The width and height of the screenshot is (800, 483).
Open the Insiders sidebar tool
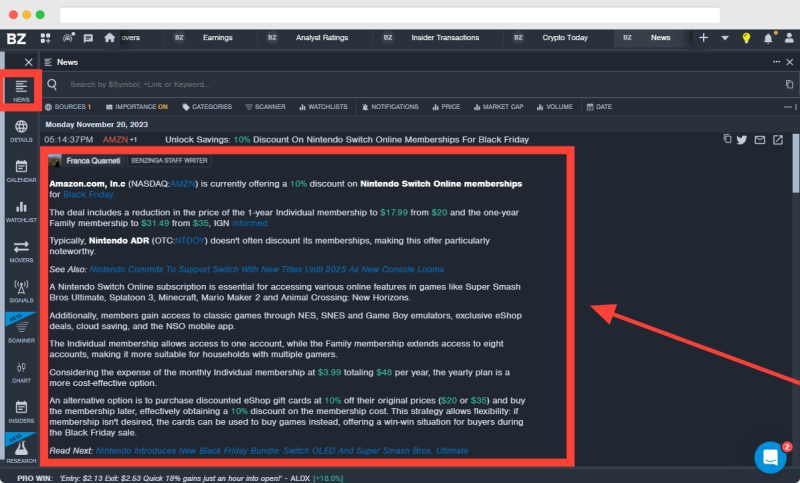[21, 413]
